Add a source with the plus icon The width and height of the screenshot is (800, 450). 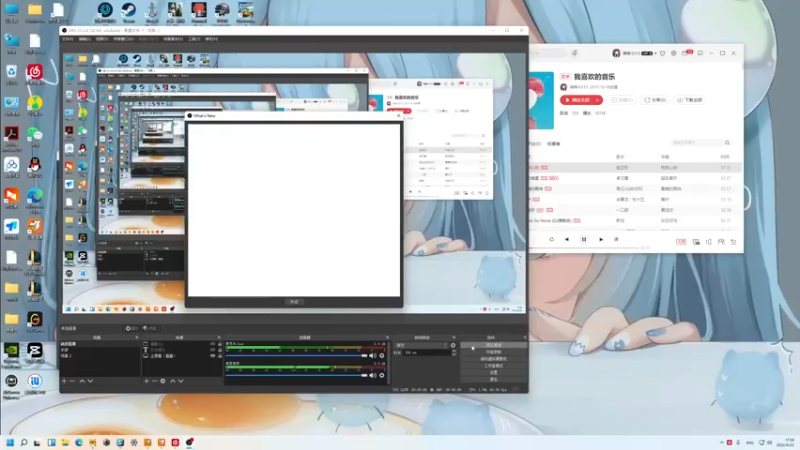pos(146,381)
